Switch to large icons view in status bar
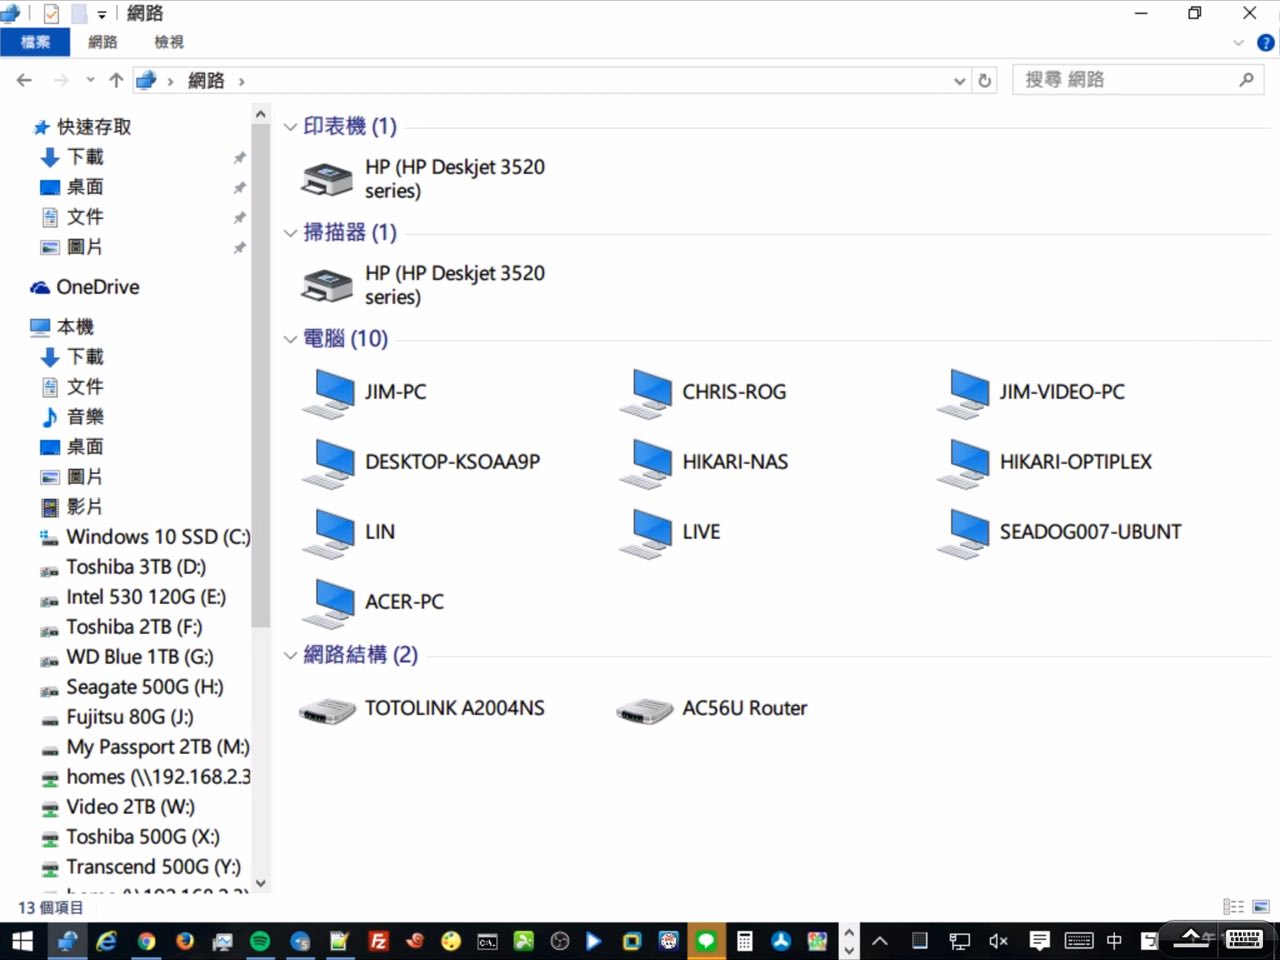This screenshot has height=960, width=1280. (x=1261, y=907)
